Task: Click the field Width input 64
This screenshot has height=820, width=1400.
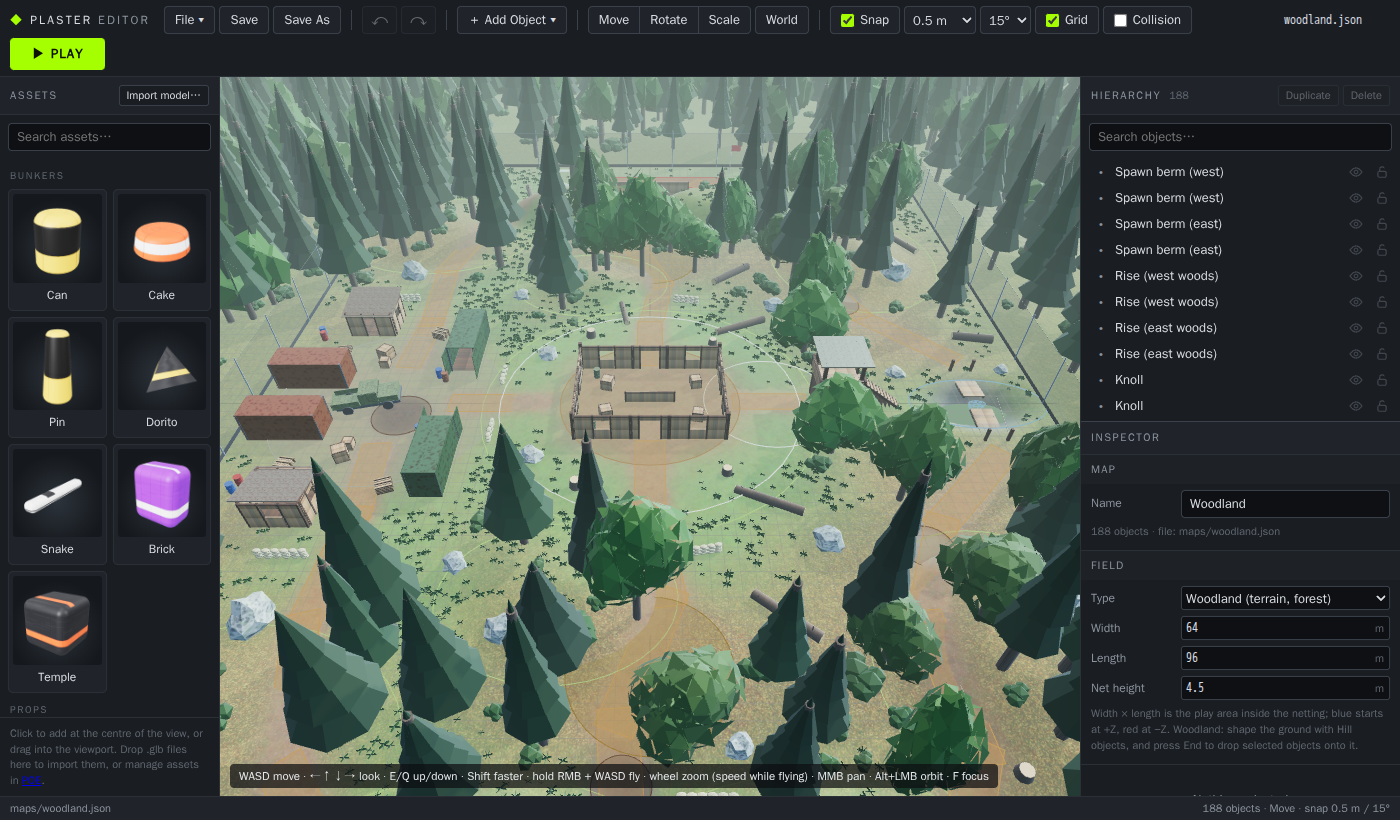Action: tap(1285, 628)
